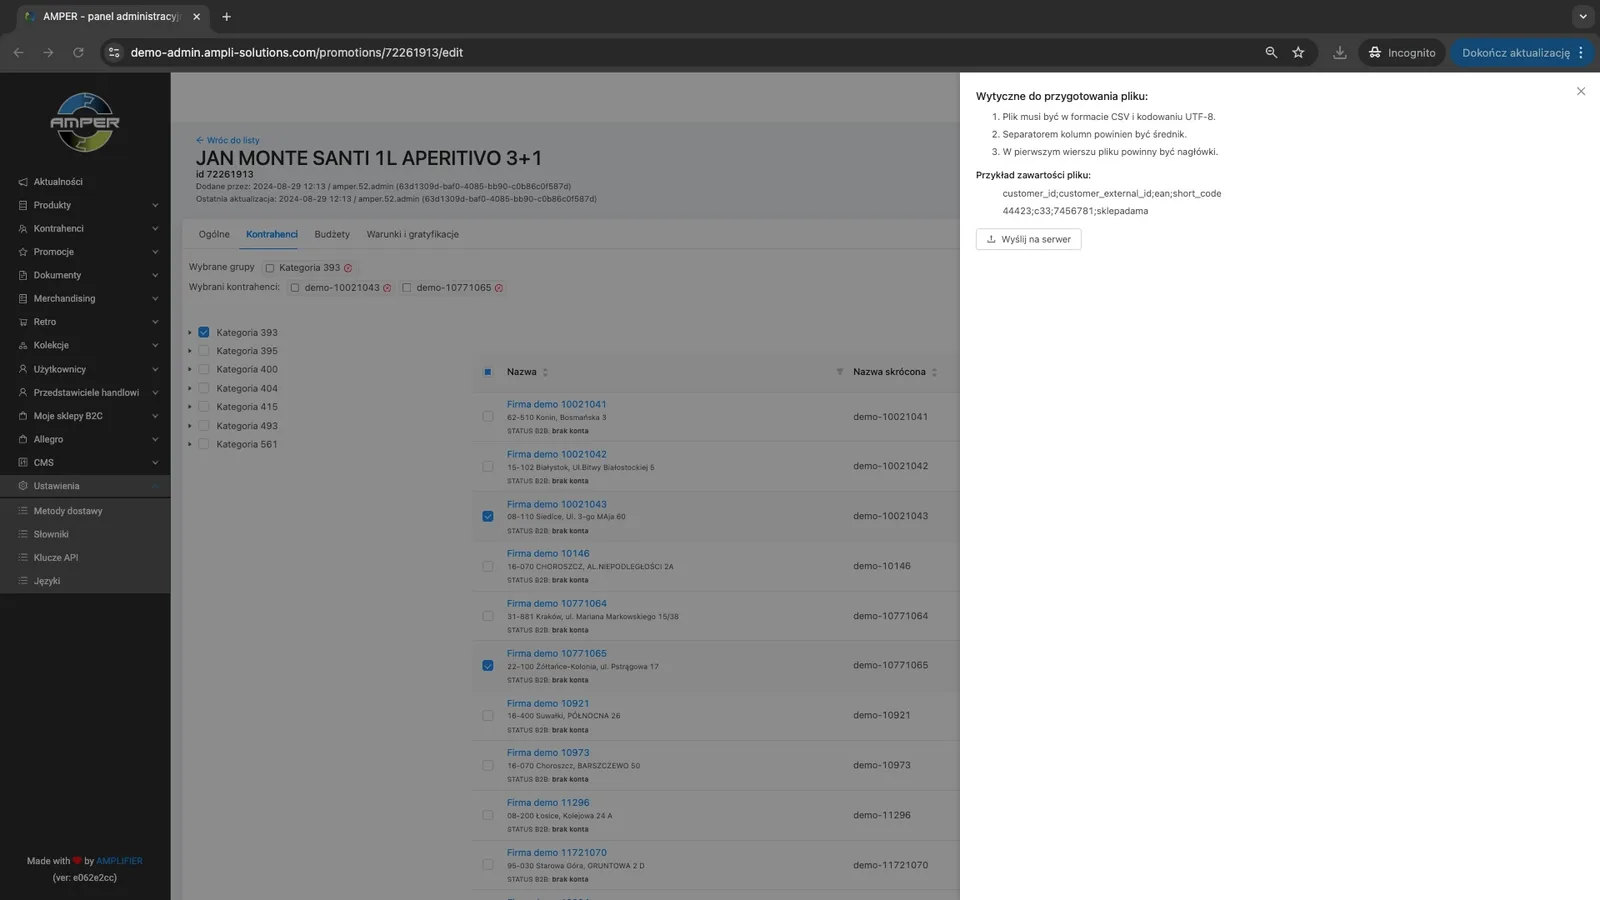The image size is (1600, 900).
Task: Open a new browser tab
Action: point(227,17)
